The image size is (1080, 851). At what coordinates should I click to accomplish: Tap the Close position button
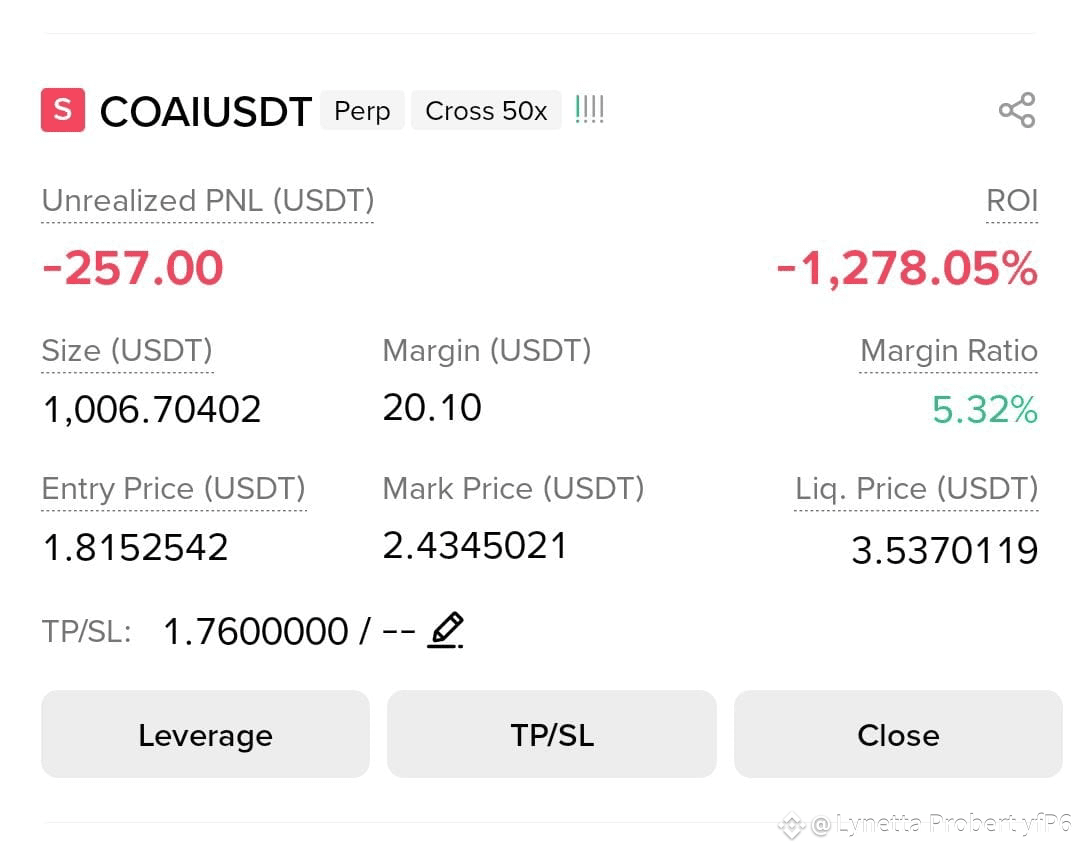point(898,735)
